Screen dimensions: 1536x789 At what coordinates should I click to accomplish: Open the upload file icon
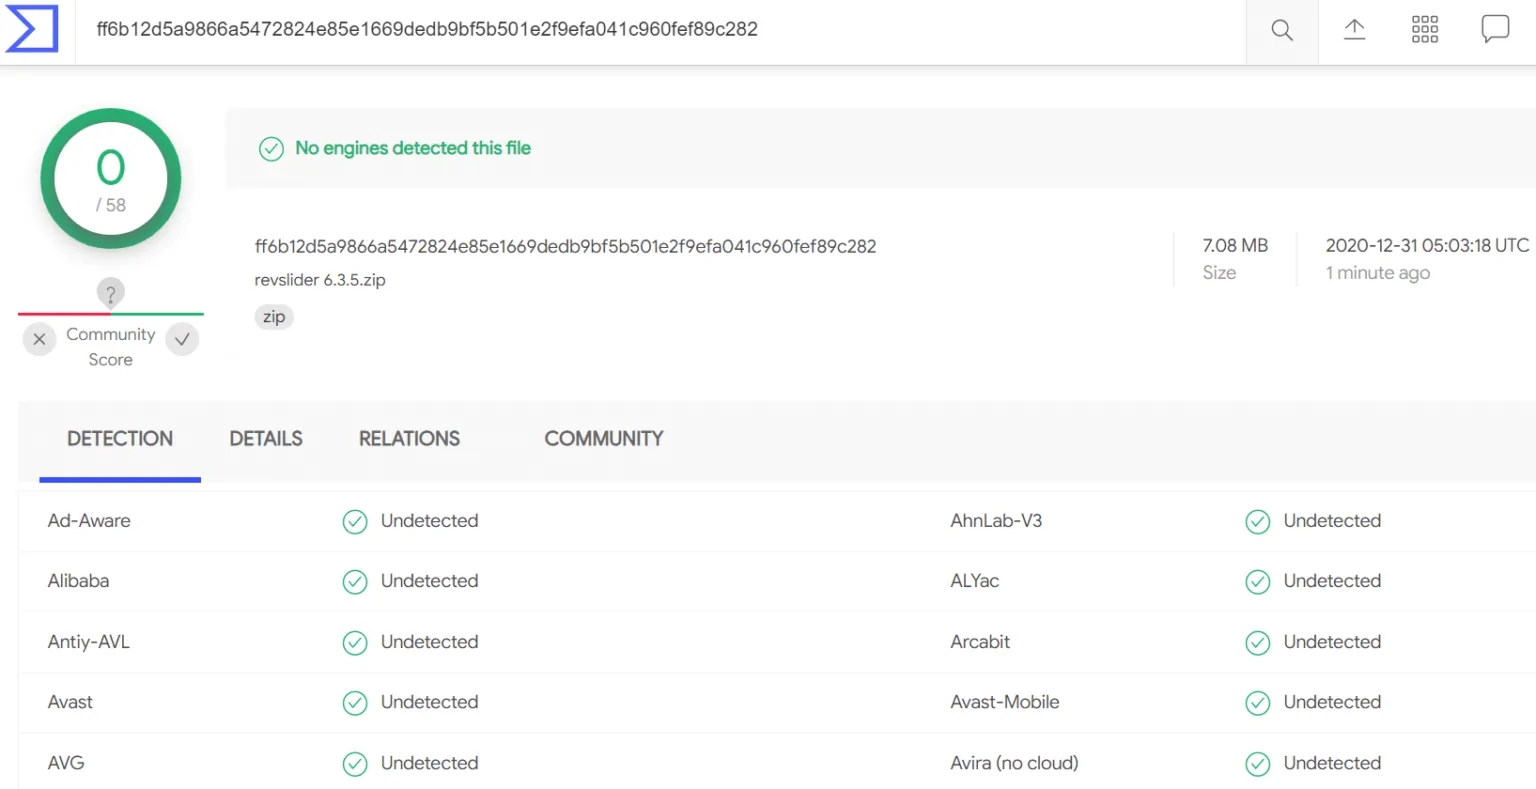click(1354, 29)
